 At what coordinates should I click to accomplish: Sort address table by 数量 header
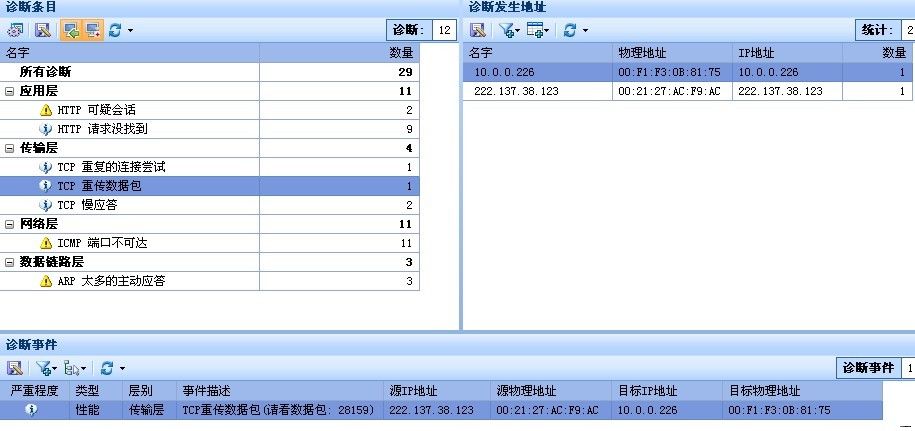click(877, 52)
